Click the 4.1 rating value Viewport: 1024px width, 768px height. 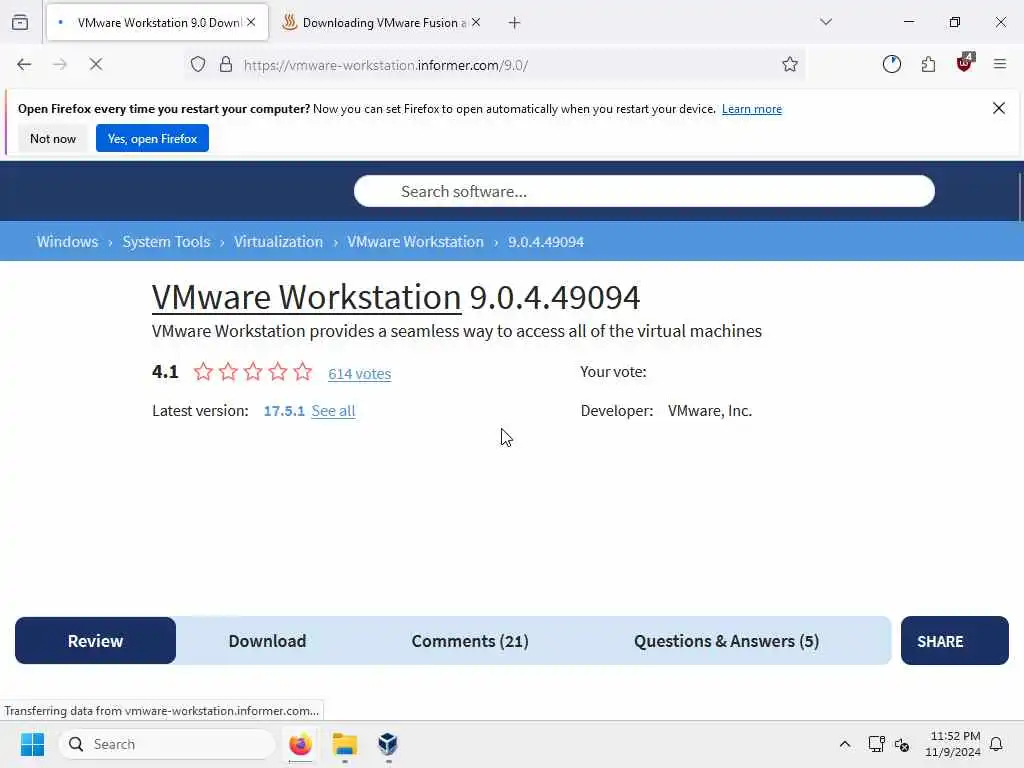pyautogui.click(x=165, y=372)
